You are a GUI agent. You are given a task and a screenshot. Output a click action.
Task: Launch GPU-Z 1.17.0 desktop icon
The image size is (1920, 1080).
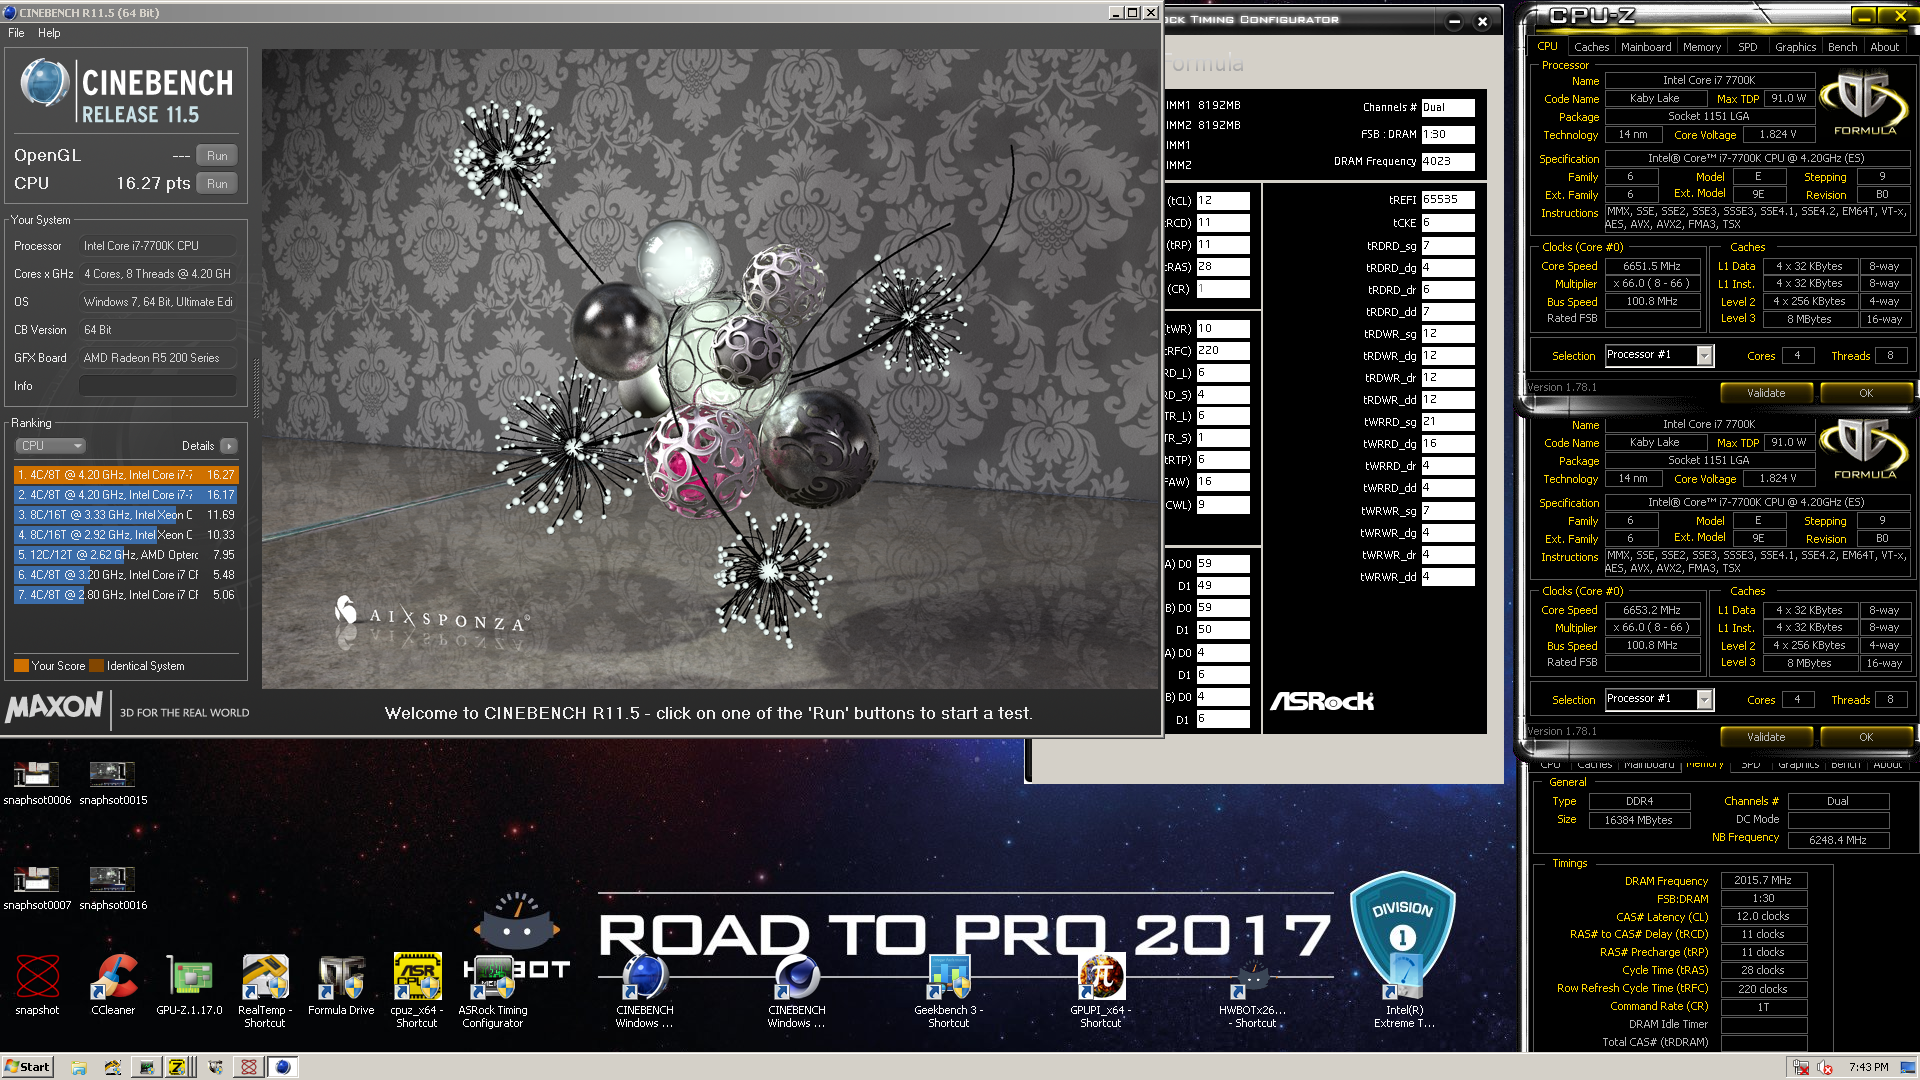point(189,985)
